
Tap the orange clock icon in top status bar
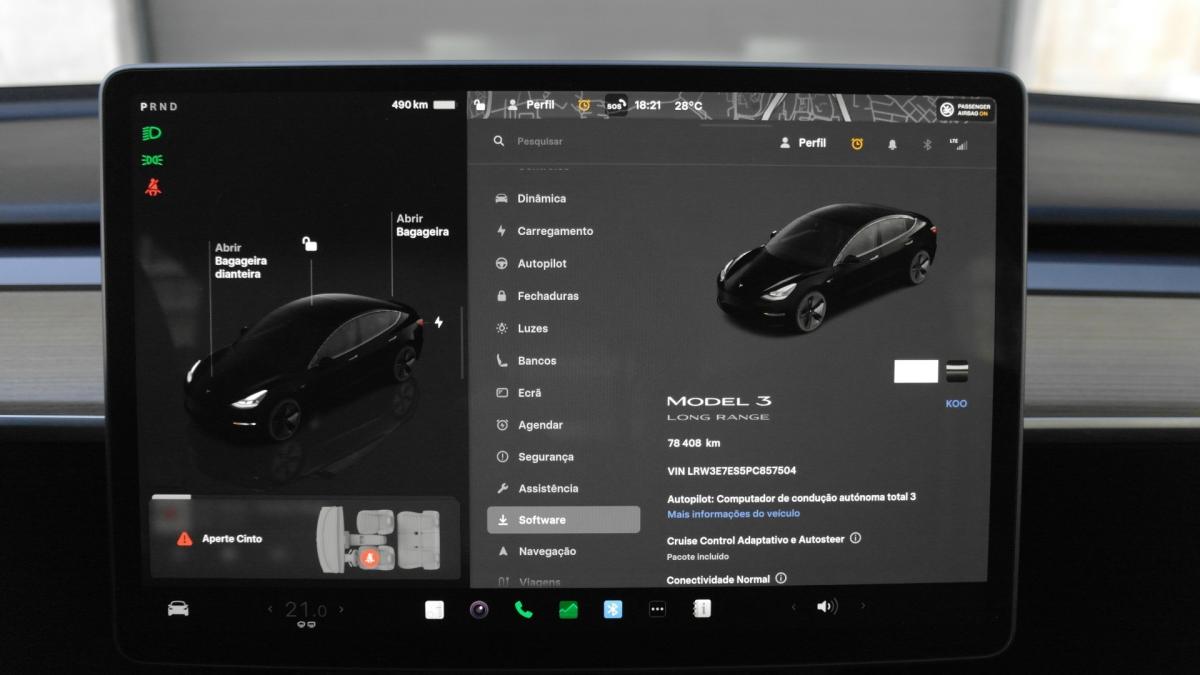pos(584,105)
